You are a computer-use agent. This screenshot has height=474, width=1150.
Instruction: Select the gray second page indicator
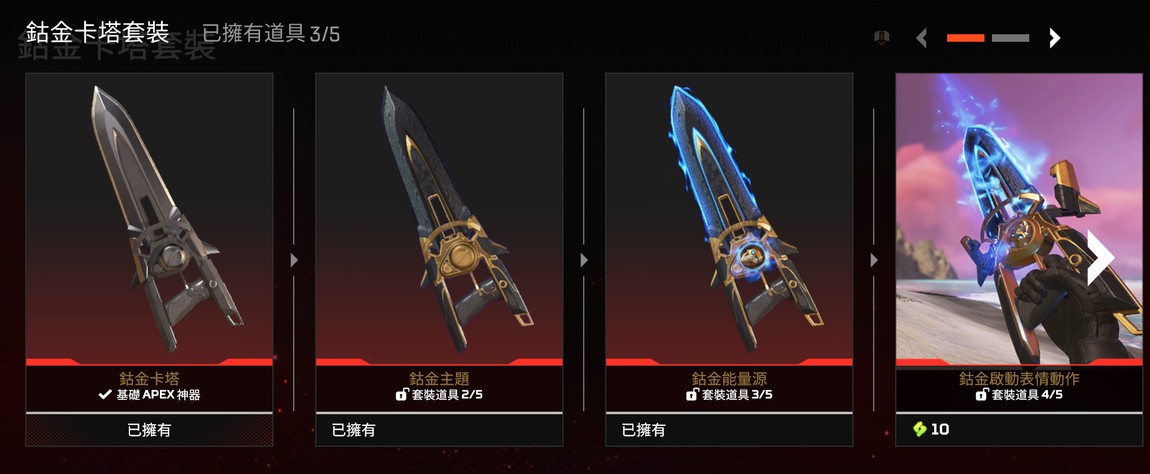(1010, 38)
